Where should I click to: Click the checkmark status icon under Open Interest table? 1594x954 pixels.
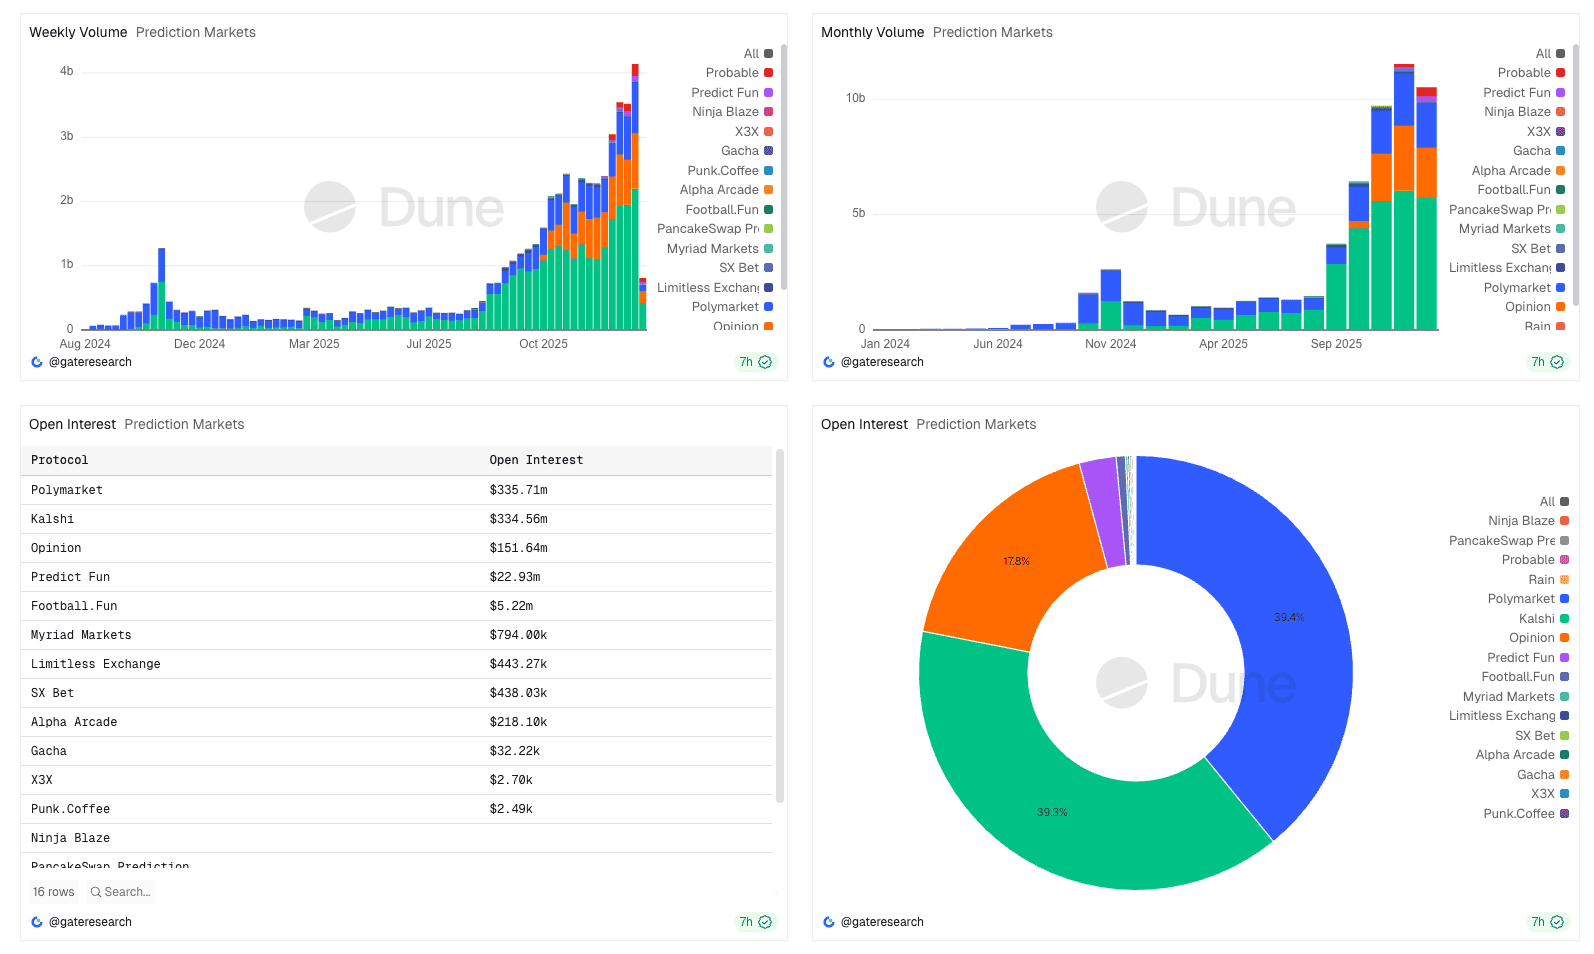point(765,922)
